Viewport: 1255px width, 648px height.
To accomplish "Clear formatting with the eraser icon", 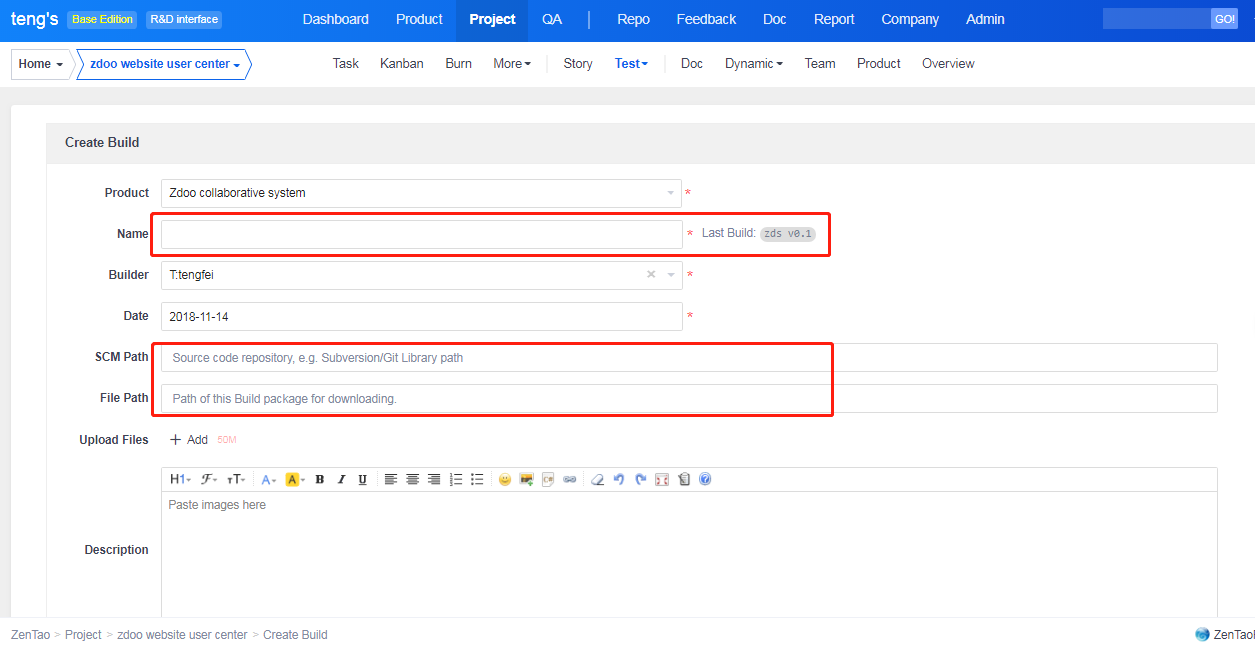I will point(597,480).
